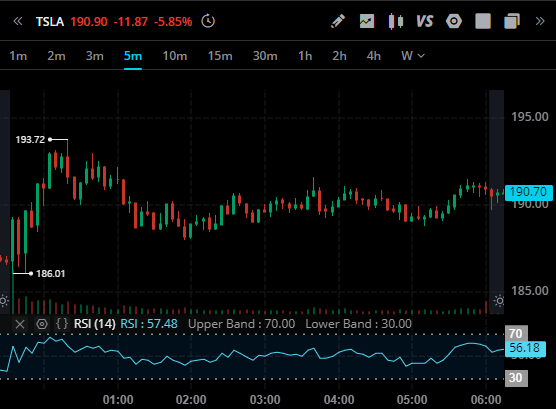Click the TSLA ticker symbol
556x409 pixels.
point(50,22)
